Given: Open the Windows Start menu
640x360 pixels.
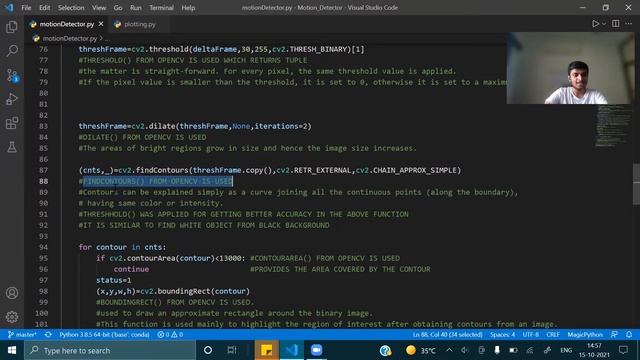Looking at the screenshot, I should [x=12, y=350].
